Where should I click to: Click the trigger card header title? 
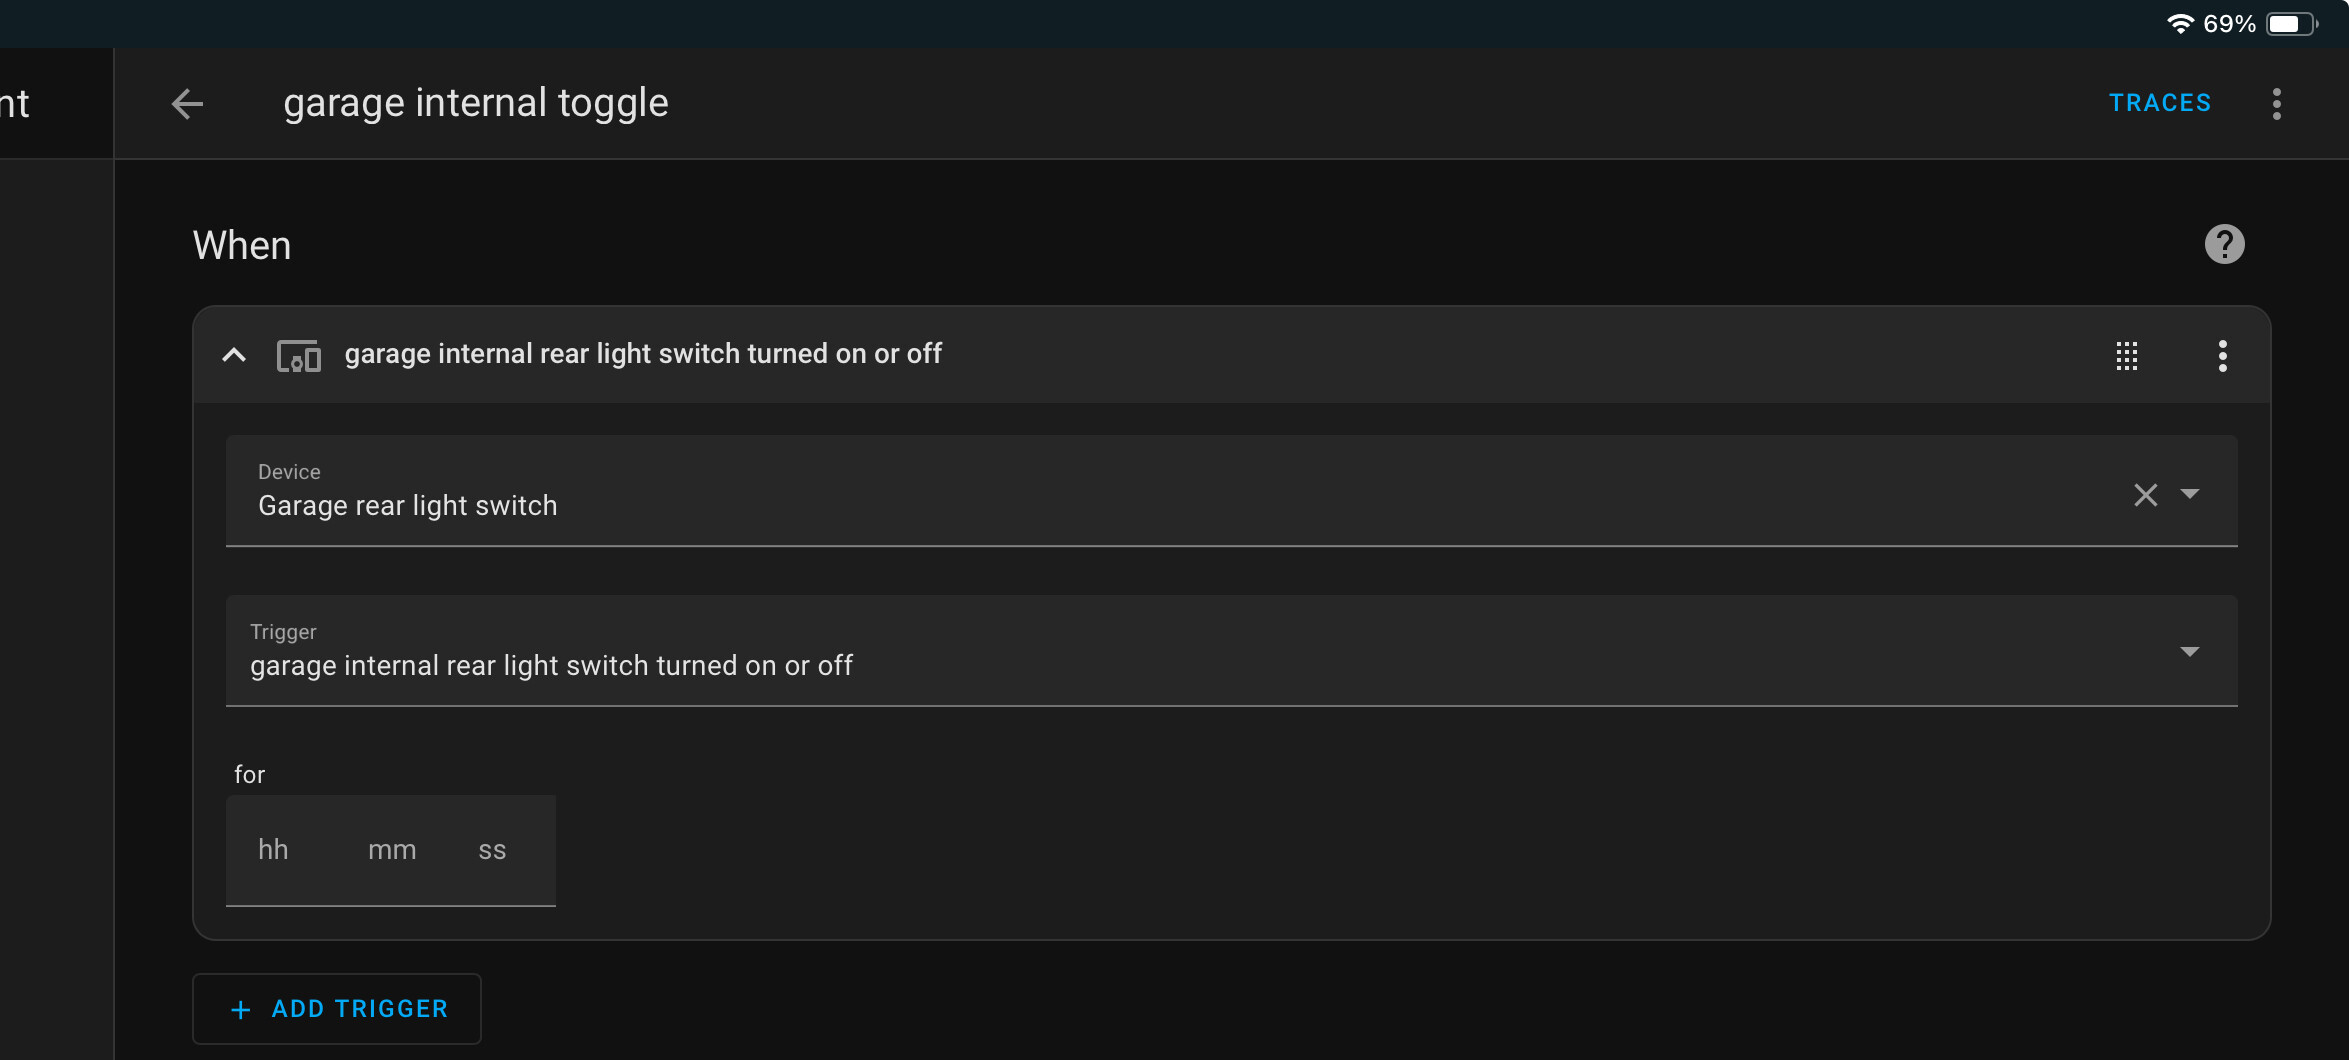coord(643,354)
